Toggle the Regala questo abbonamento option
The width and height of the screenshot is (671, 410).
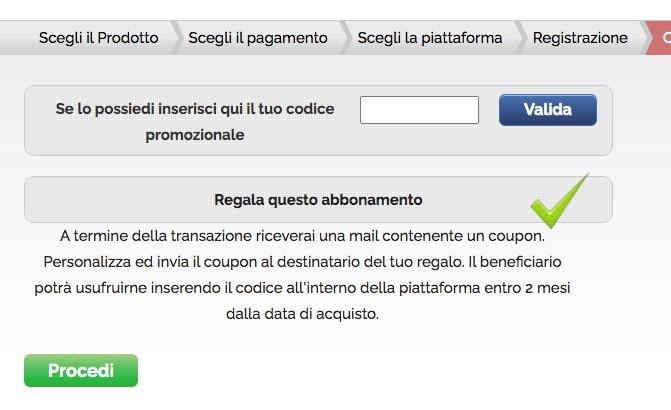coord(318,200)
